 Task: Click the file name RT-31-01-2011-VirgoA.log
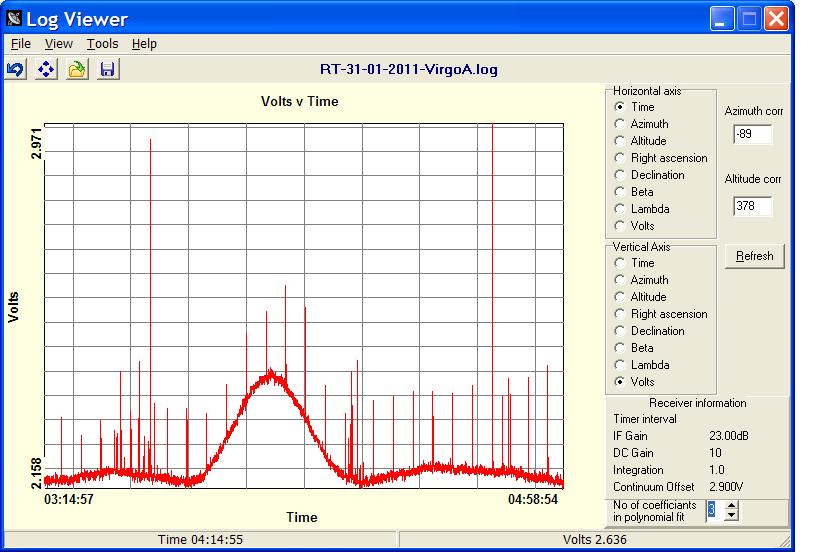coord(409,69)
